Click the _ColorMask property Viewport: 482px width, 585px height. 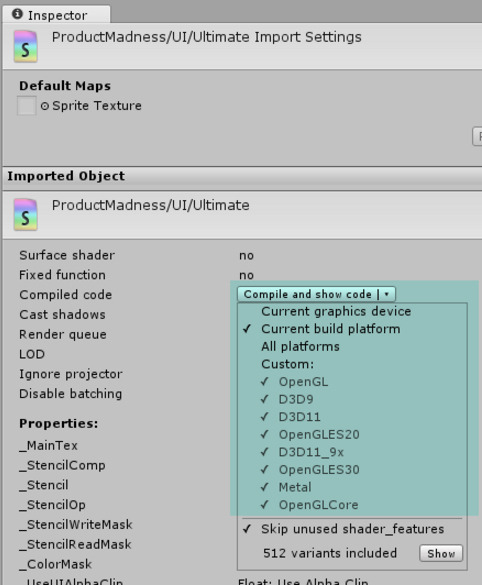[55, 564]
